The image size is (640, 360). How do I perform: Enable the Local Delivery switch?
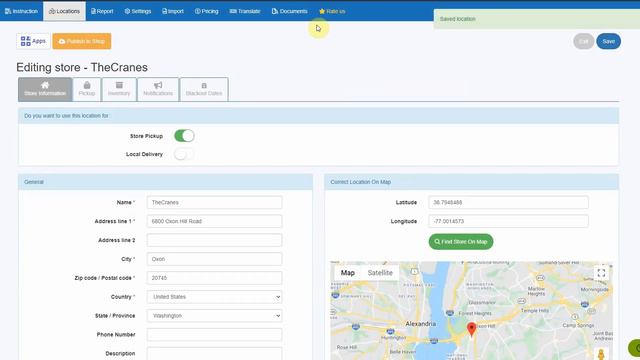click(184, 154)
